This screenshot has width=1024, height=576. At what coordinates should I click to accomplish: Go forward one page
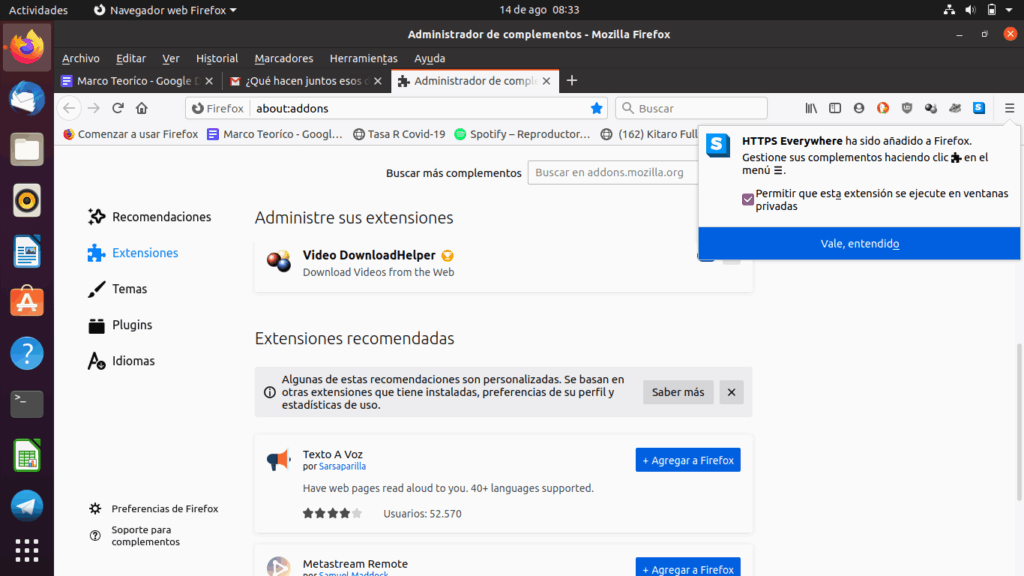pos(93,108)
